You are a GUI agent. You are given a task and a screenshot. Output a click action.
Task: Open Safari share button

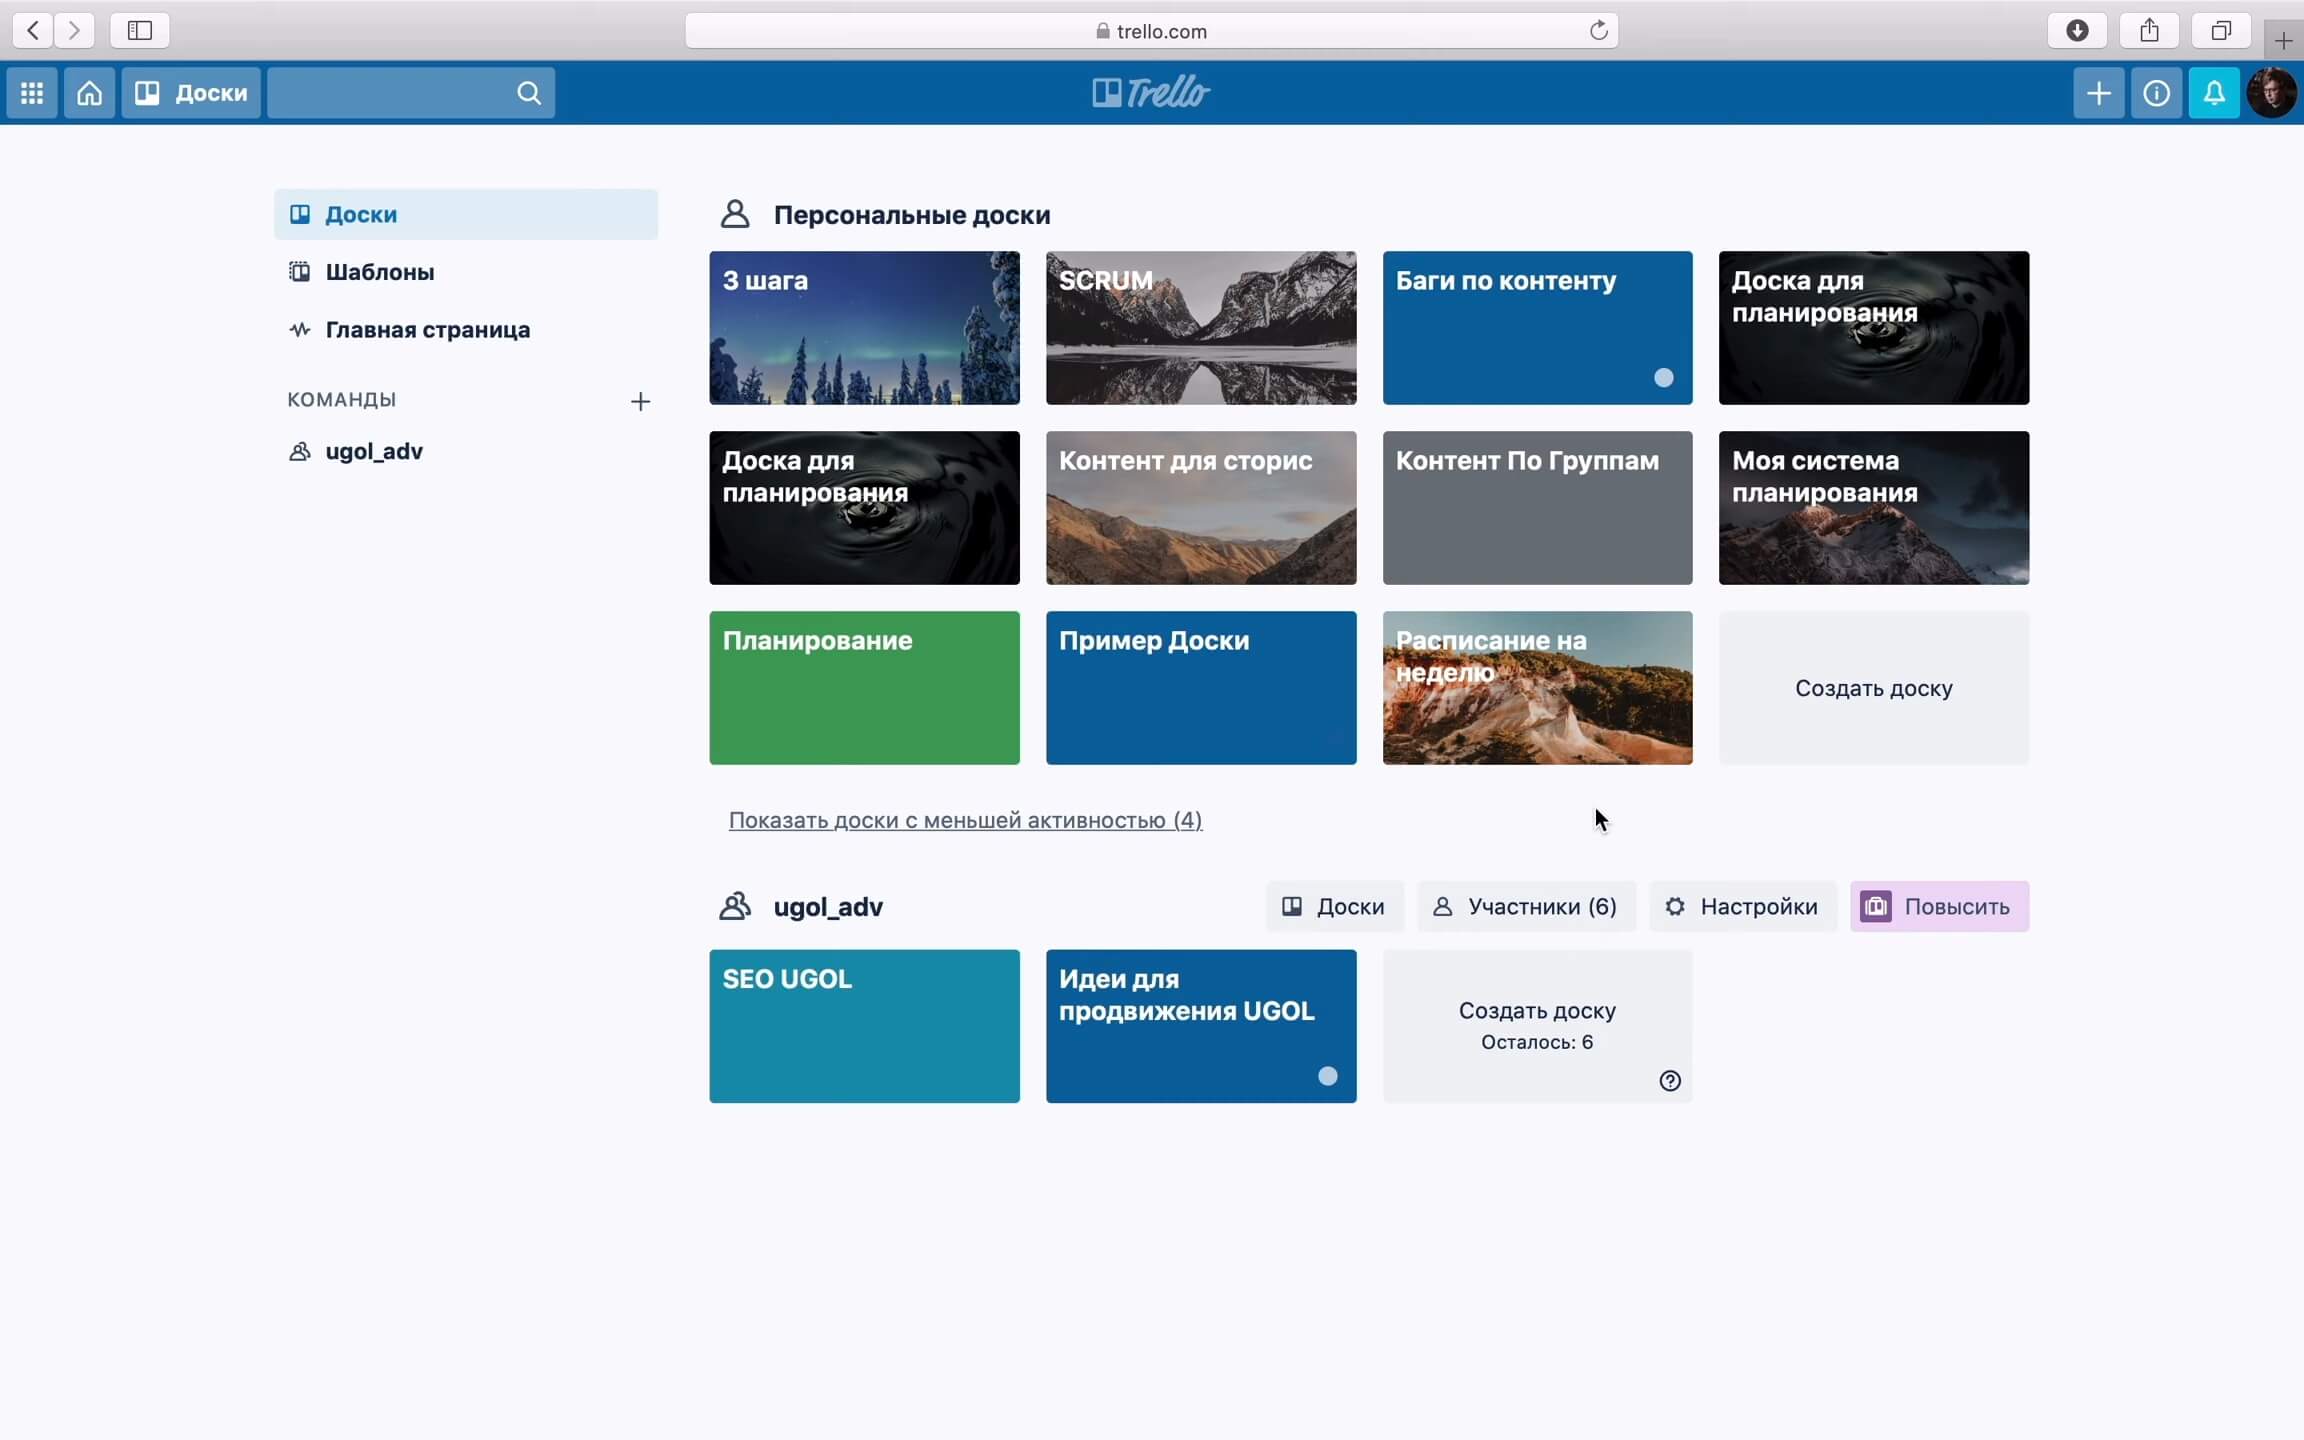tap(2149, 30)
